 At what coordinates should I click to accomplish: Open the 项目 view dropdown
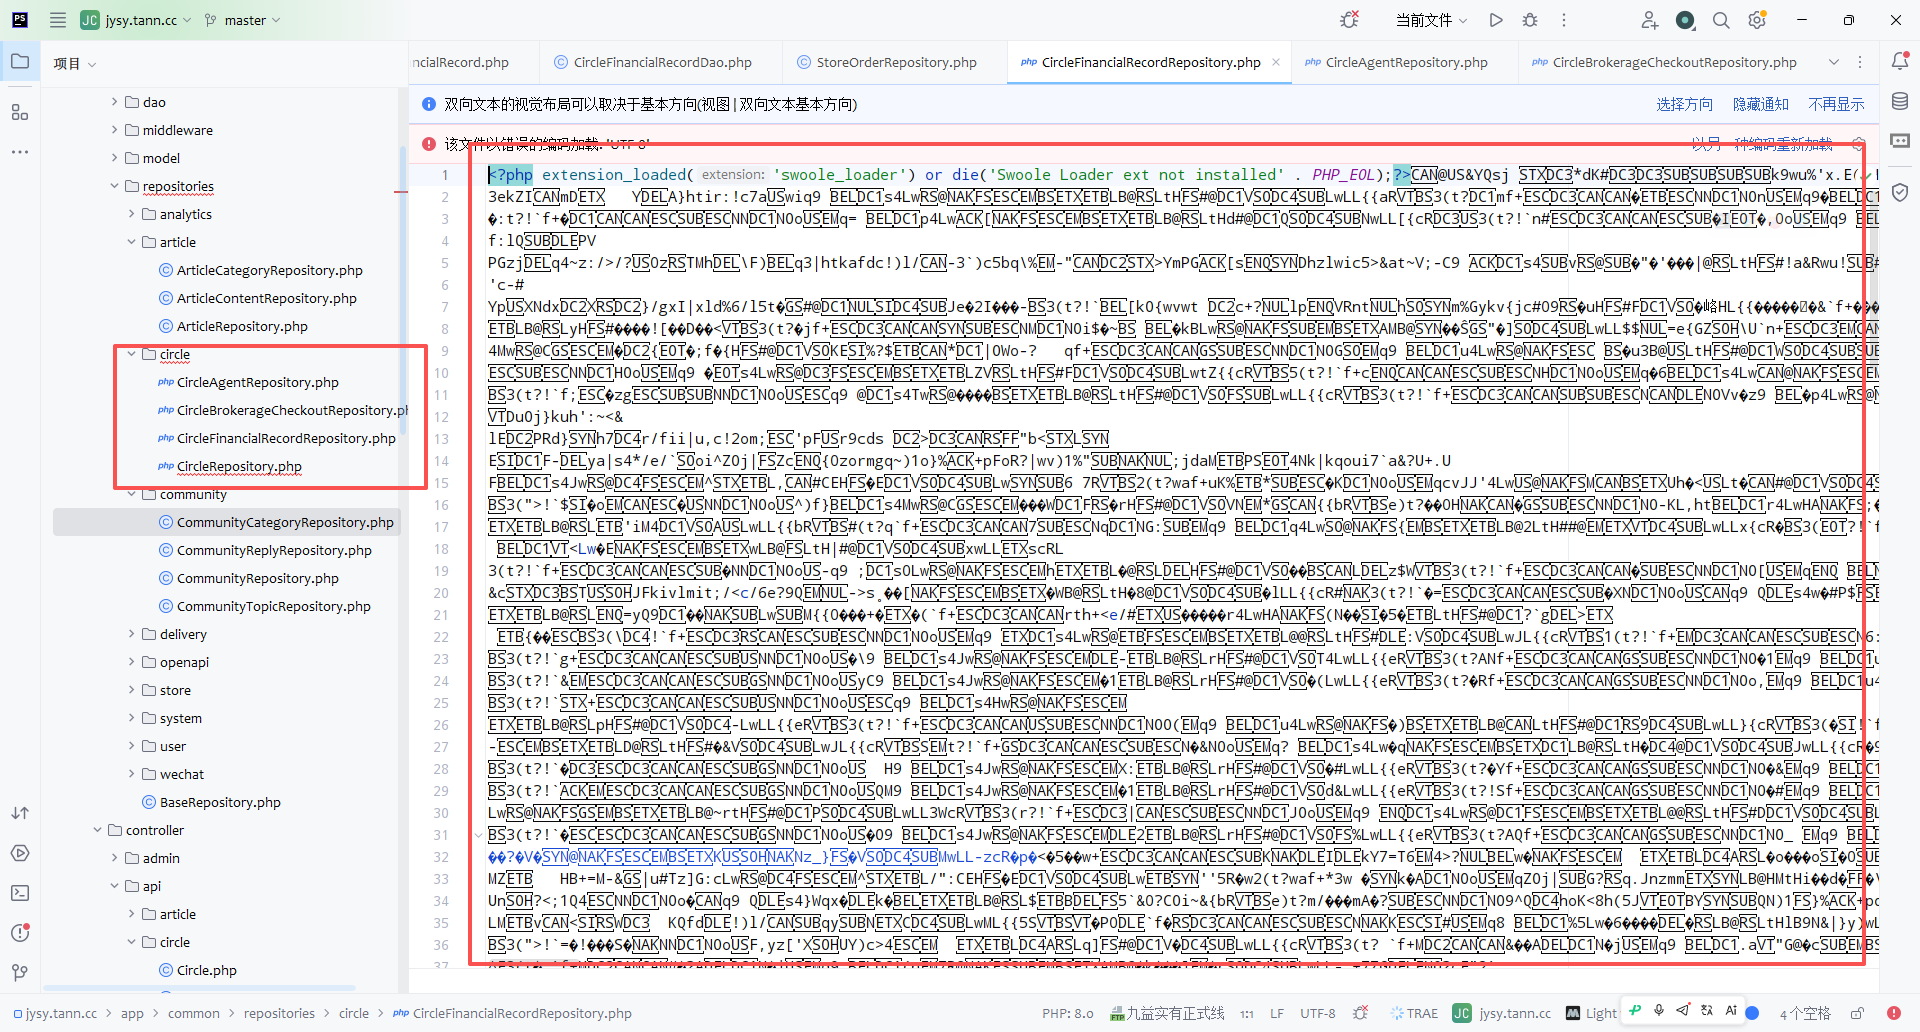tap(75, 63)
